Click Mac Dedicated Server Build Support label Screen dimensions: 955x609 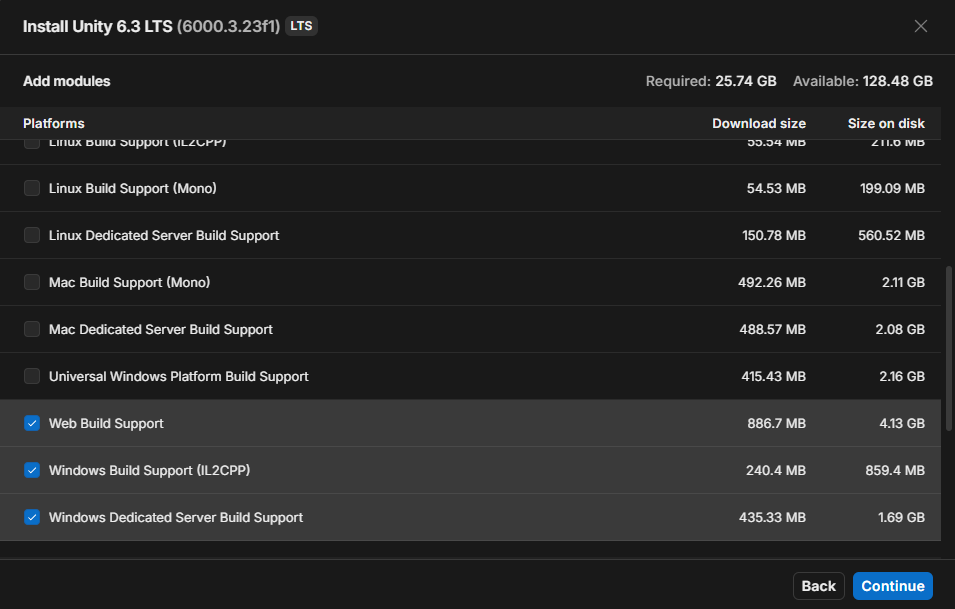pos(161,329)
